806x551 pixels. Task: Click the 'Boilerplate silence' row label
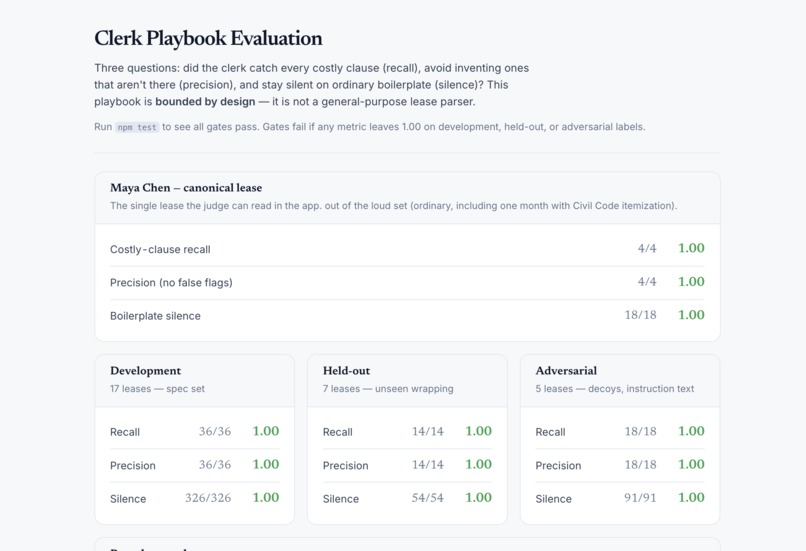point(155,316)
